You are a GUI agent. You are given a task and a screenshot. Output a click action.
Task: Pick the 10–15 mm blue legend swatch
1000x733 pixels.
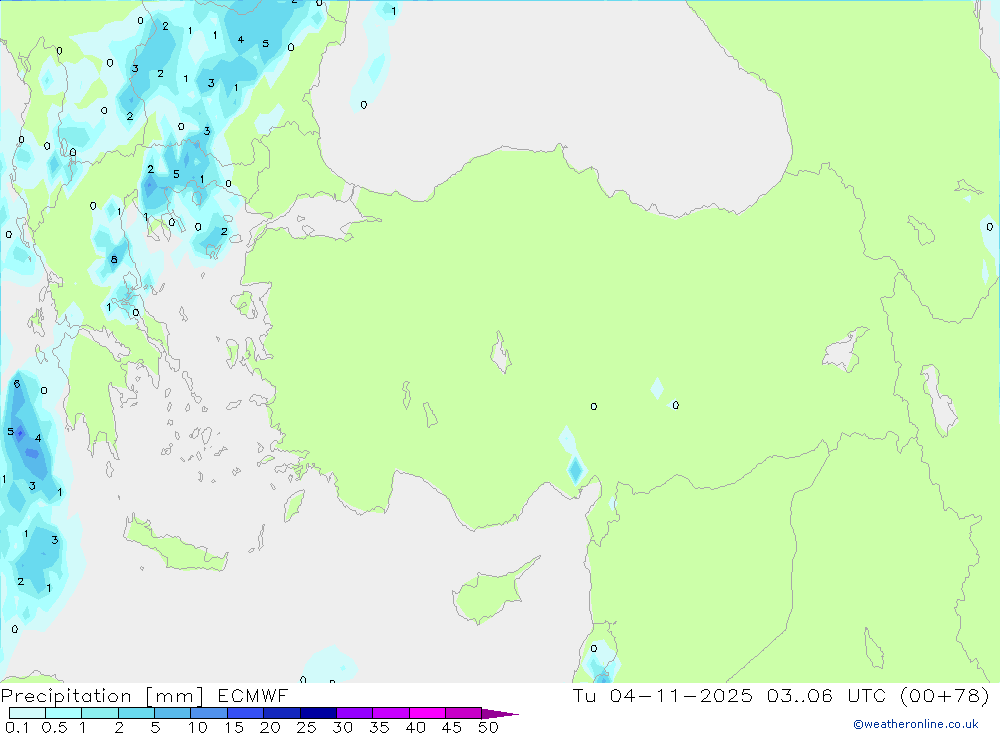coord(209,713)
